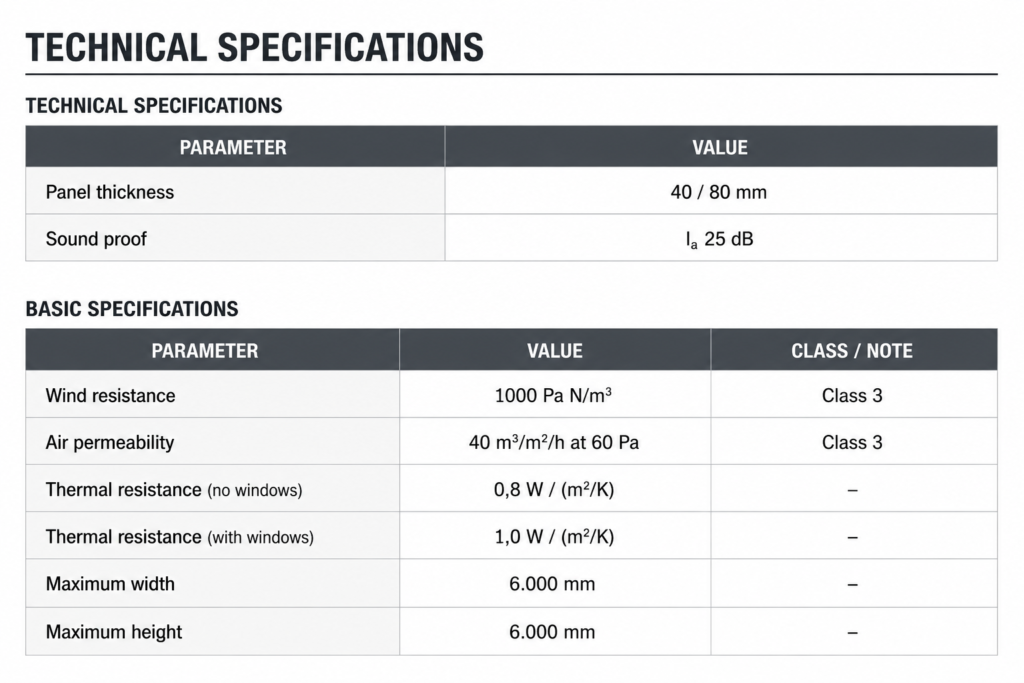Viewport: 1024px width, 683px height.
Task: Click the Maximum height 6.000 mm value
Action: tap(552, 632)
